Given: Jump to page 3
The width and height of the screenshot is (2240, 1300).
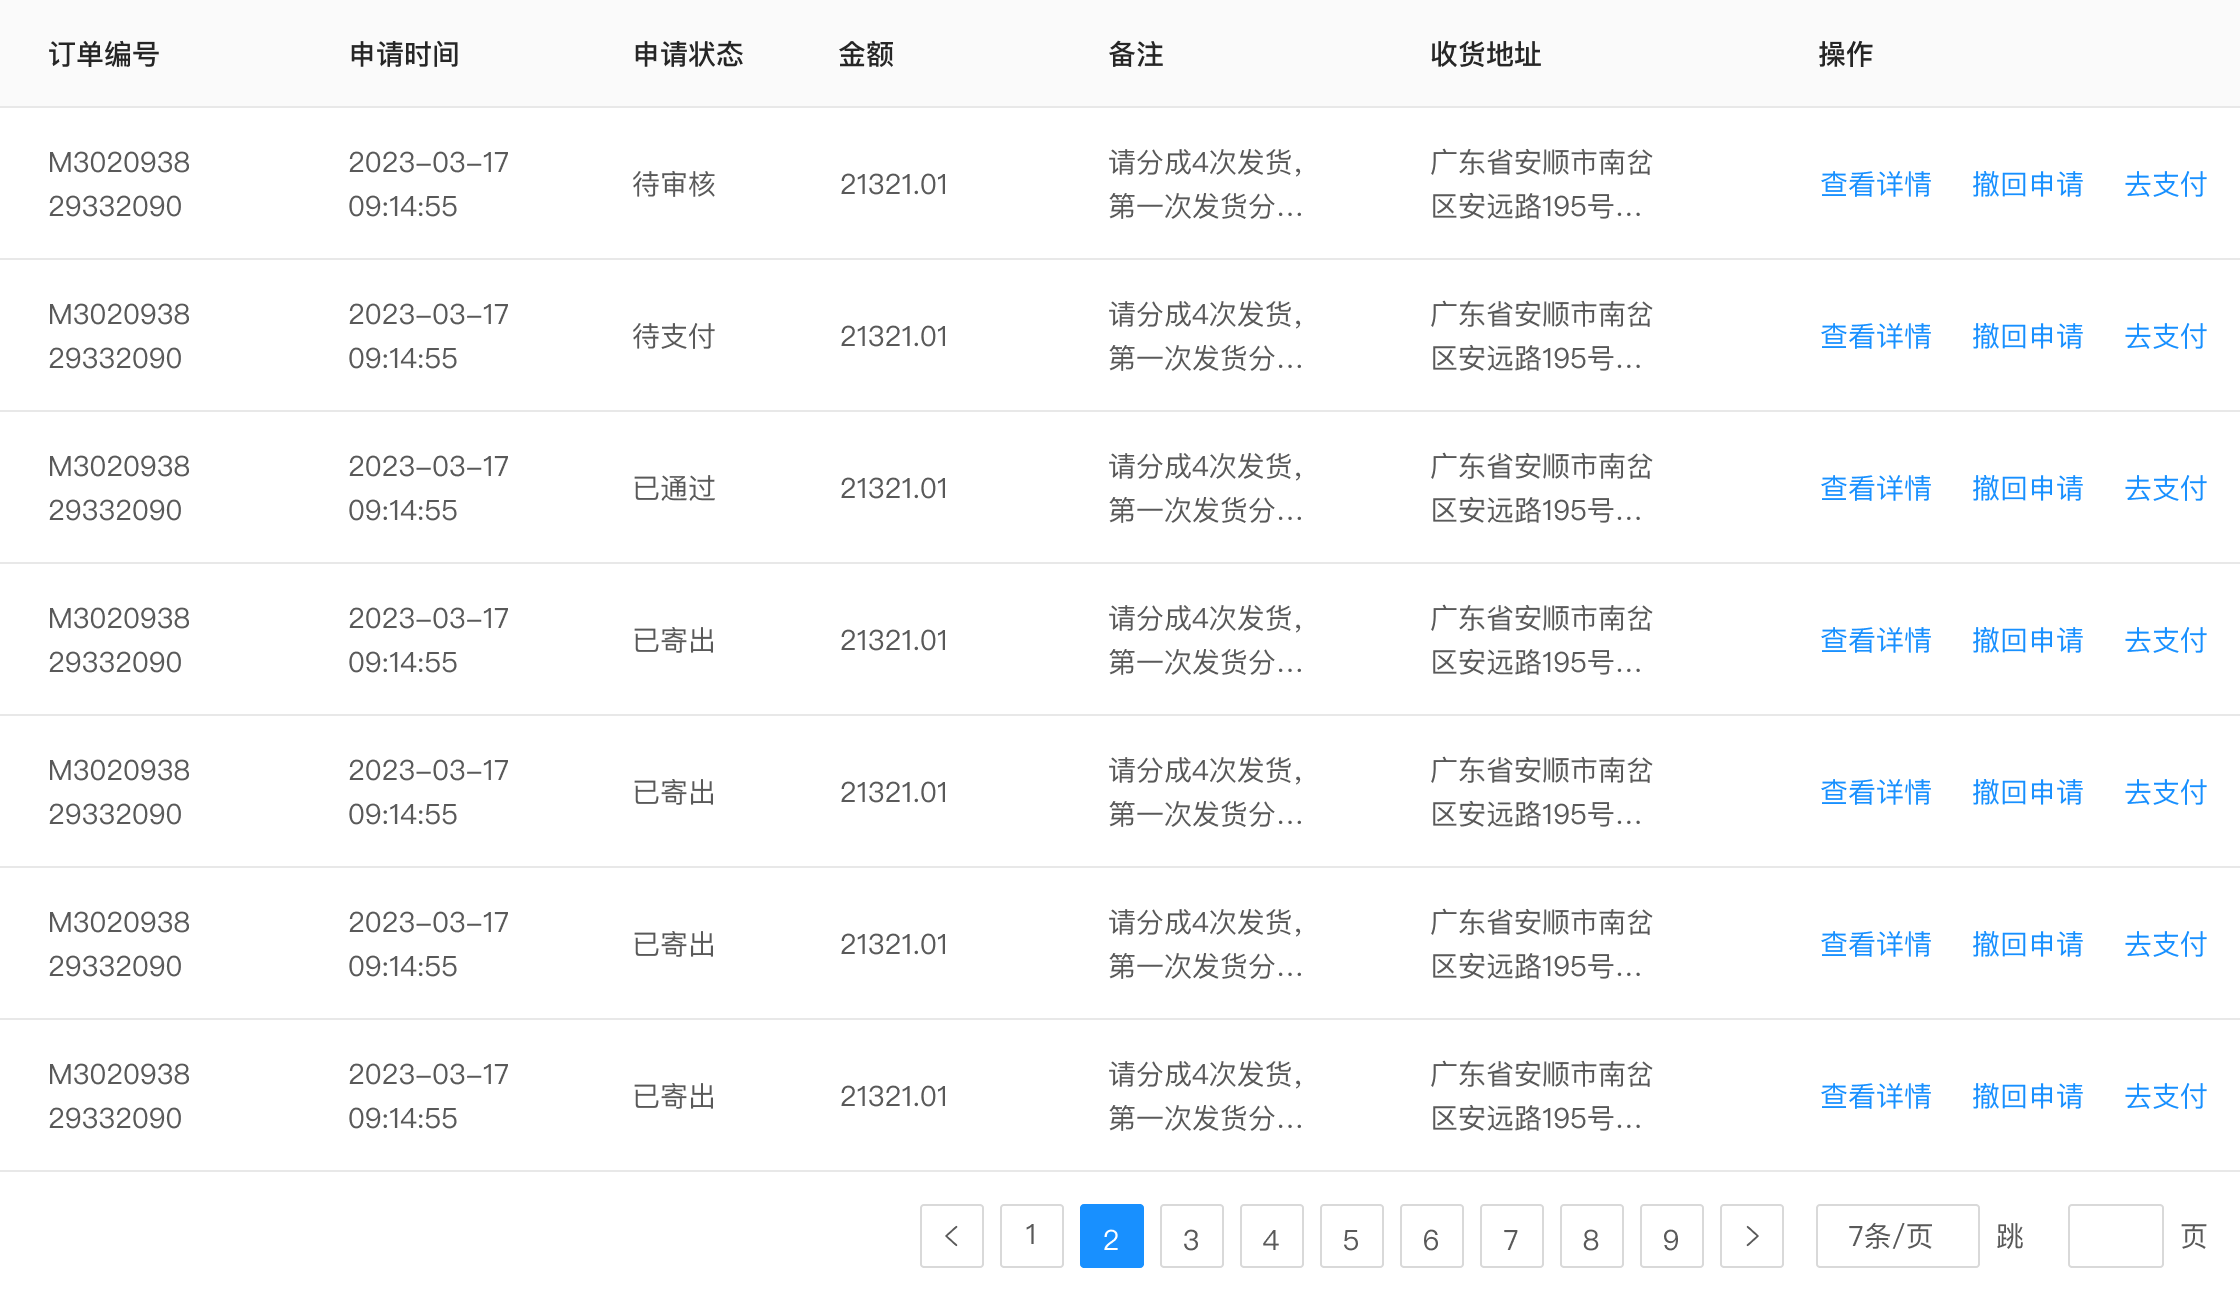Looking at the screenshot, I should [1191, 1236].
